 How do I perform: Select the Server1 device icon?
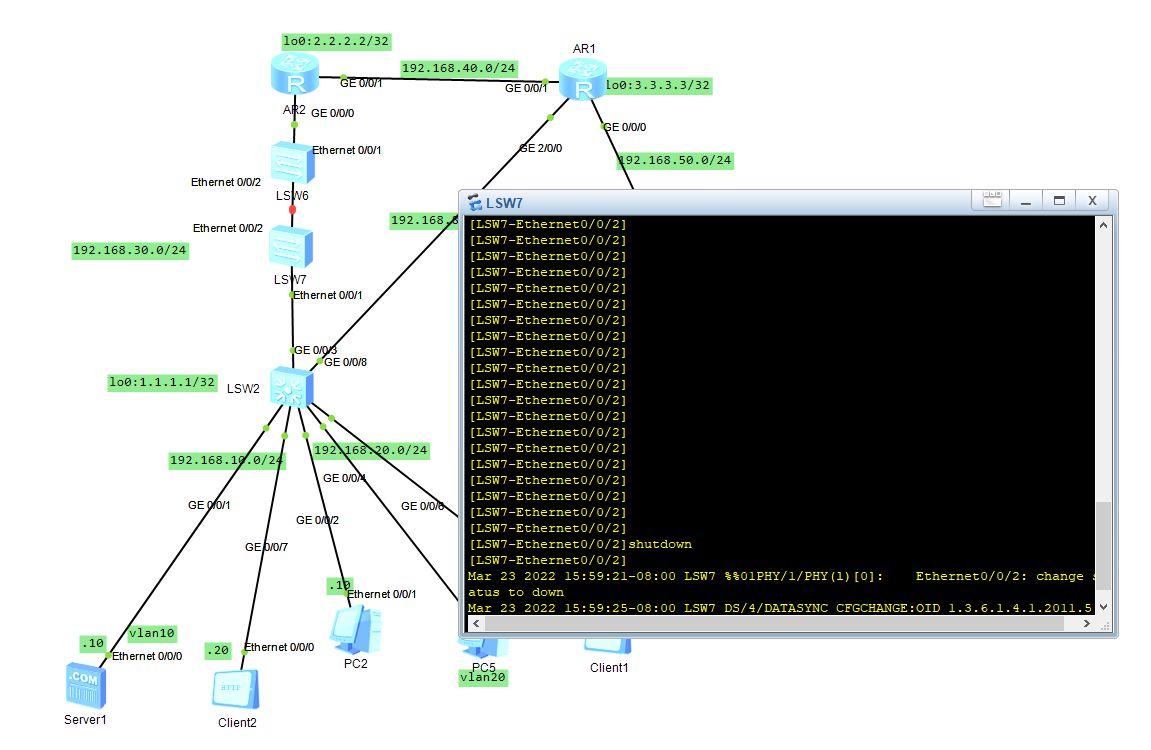(86, 685)
